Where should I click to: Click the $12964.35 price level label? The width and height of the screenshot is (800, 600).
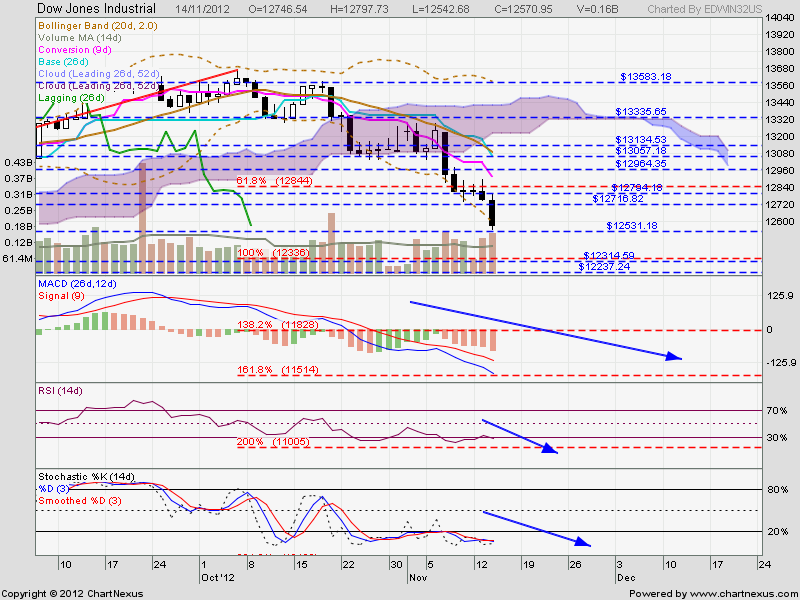click(x=641, y=163)
